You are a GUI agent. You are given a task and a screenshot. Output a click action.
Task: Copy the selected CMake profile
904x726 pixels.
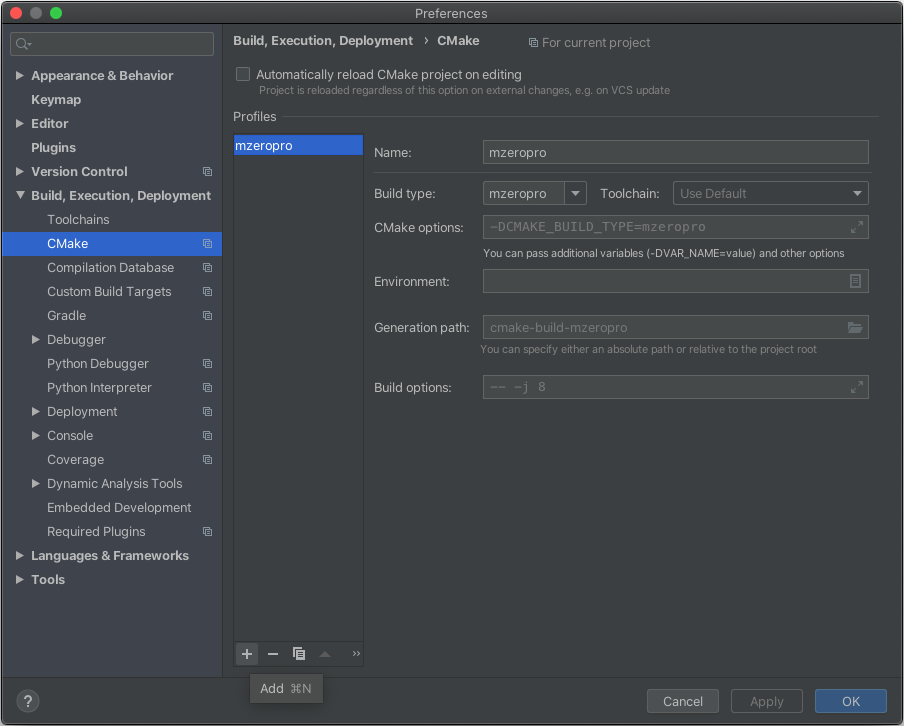pyautogui.click(x=299, y=654)
